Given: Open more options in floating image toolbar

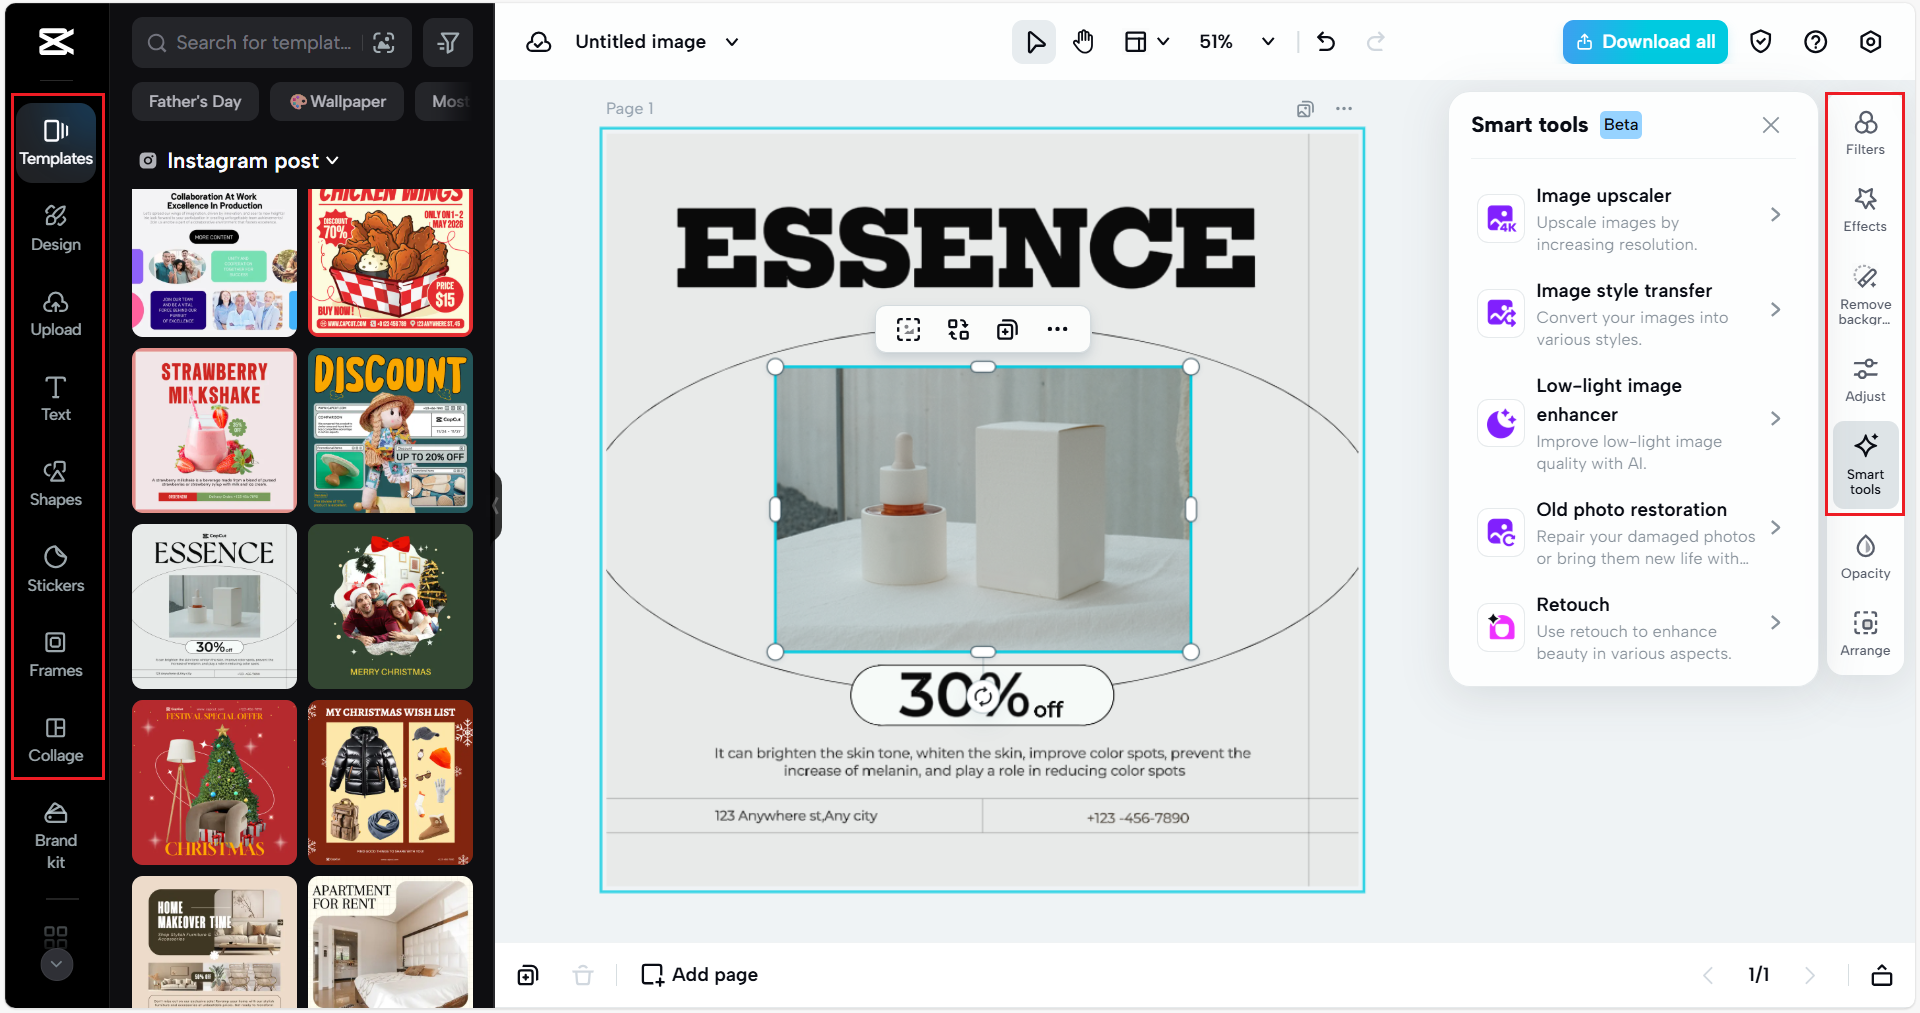Looking at the screenshot, I should coord(1057,330).
